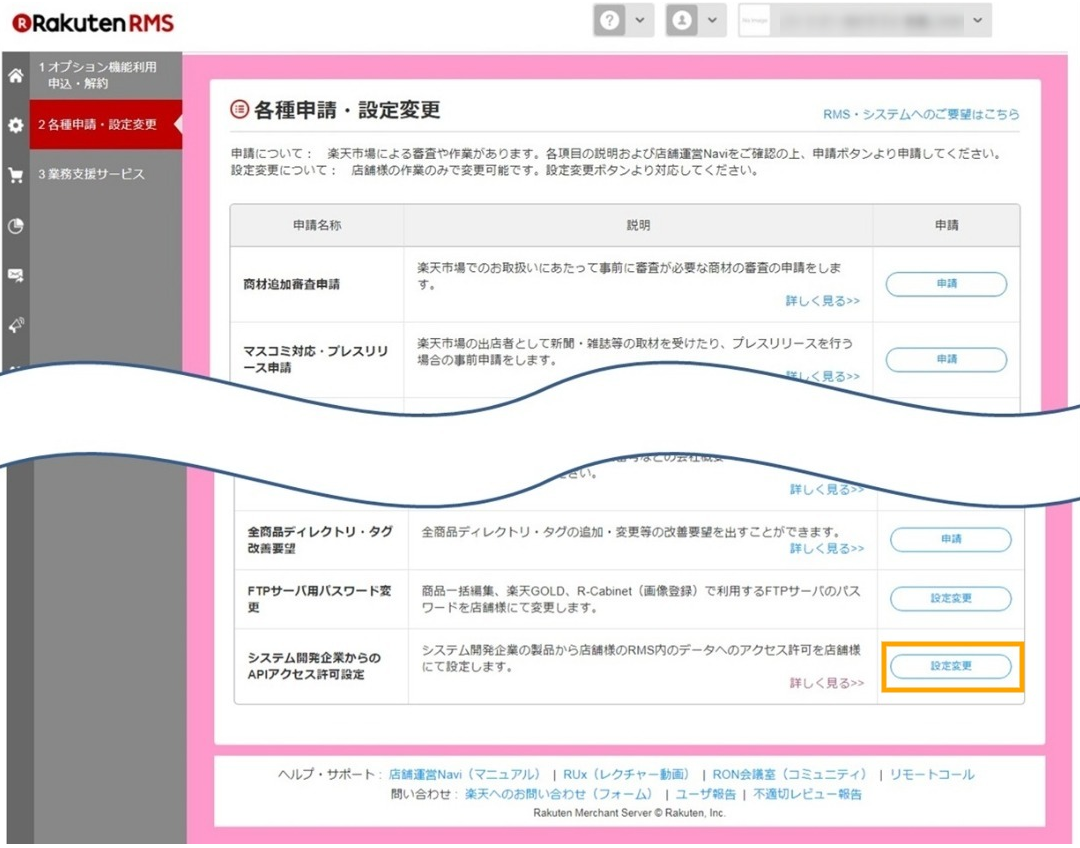Click the FTPサーバ用パスワード変更 row name
The width and height of the screenshot is (1080, 848).
(320, 599)
